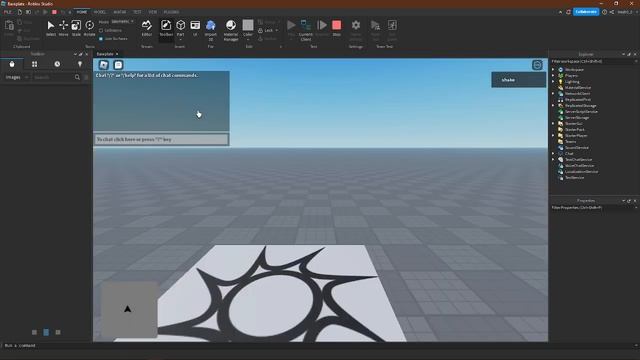Expand the TextChatService tree node
Screen dimensions: 640x360
pos(553,160)
